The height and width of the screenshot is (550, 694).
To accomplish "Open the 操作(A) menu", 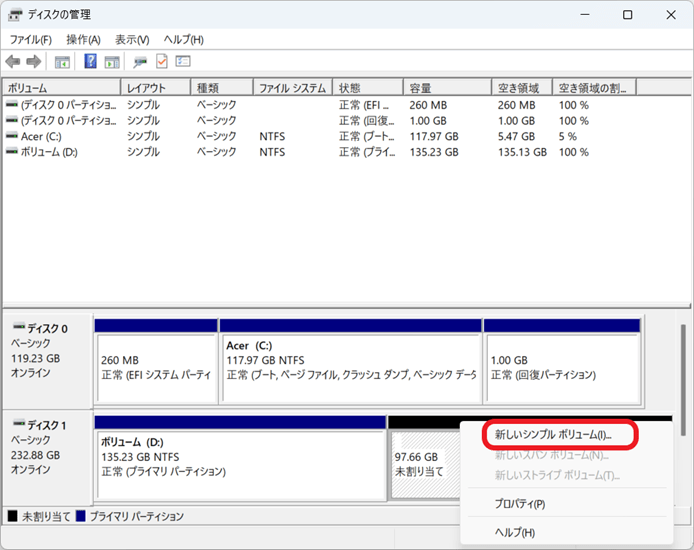I will point(83,39).
